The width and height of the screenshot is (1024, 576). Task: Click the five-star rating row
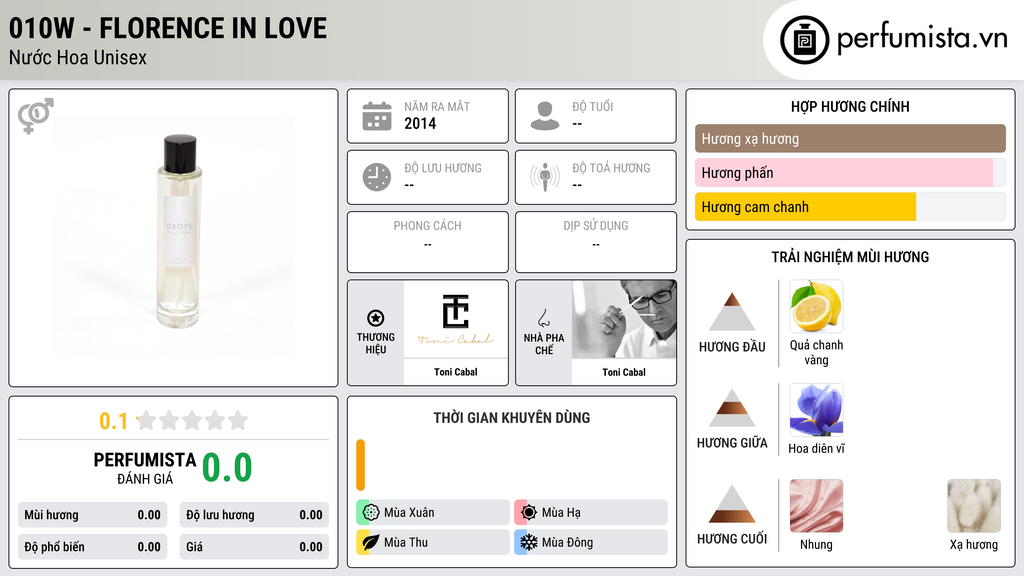click(x=192, y=420)
